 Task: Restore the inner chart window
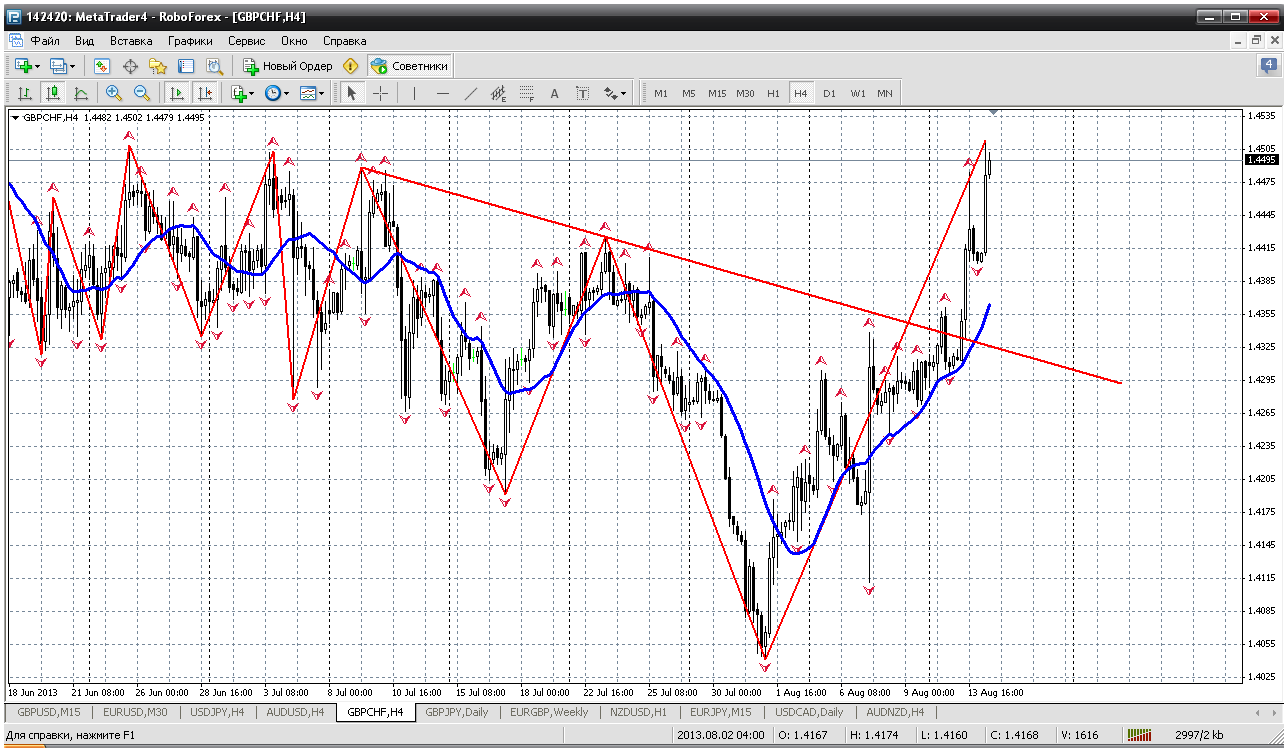[1256, 41]
